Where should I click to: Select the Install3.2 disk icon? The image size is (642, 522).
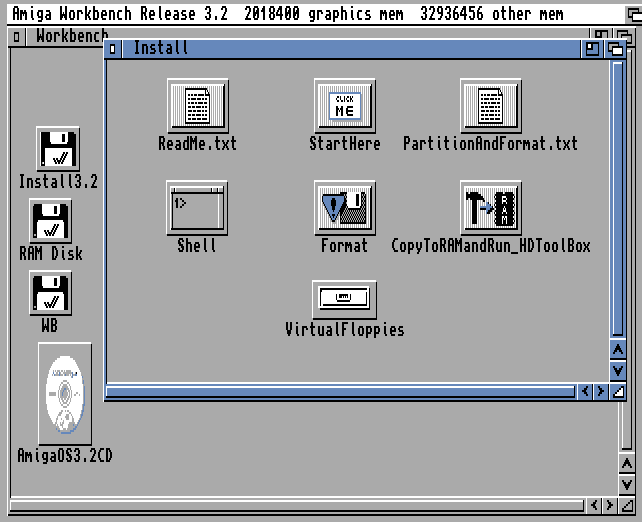58,150
